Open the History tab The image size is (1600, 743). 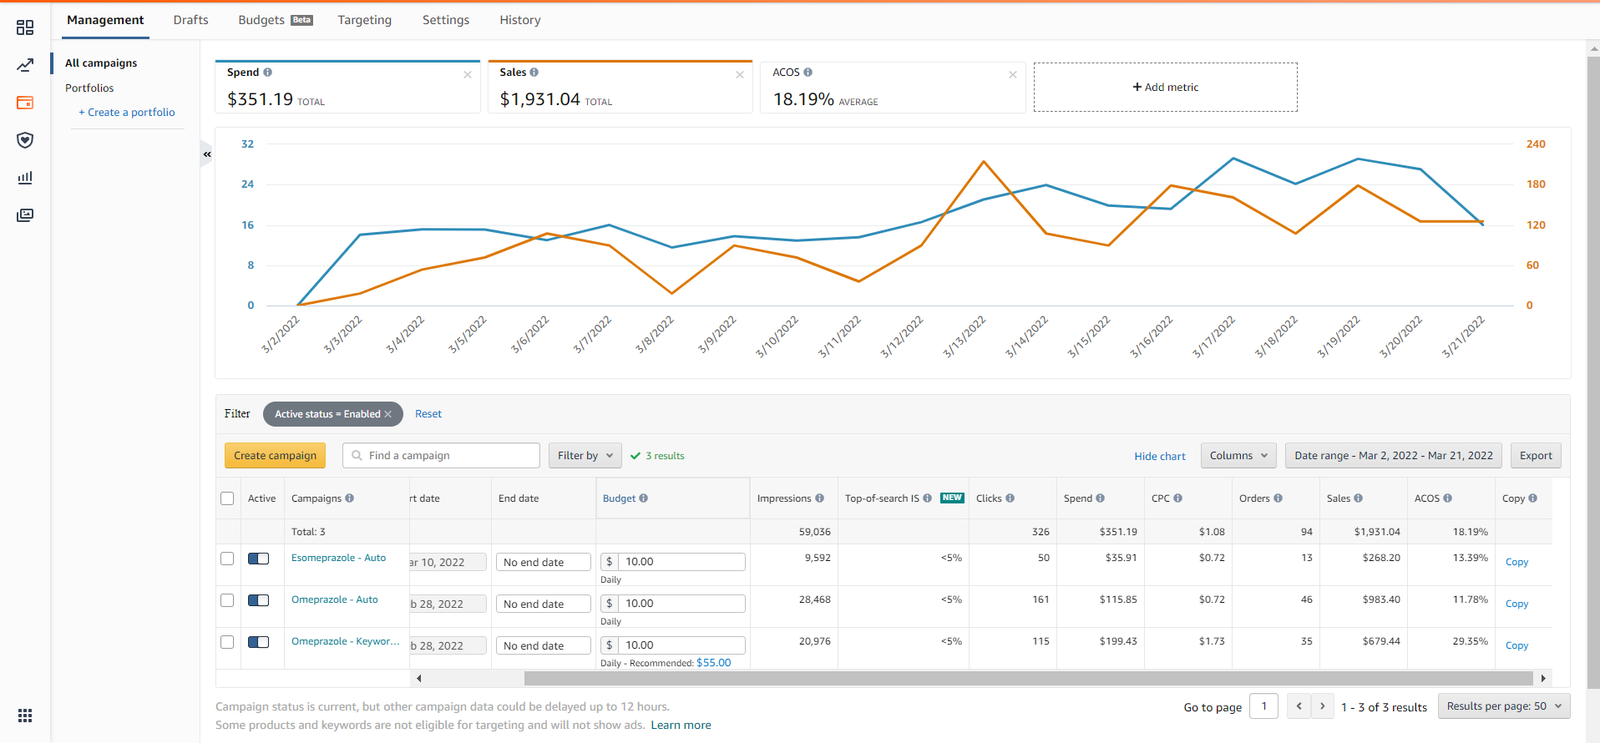520,20
